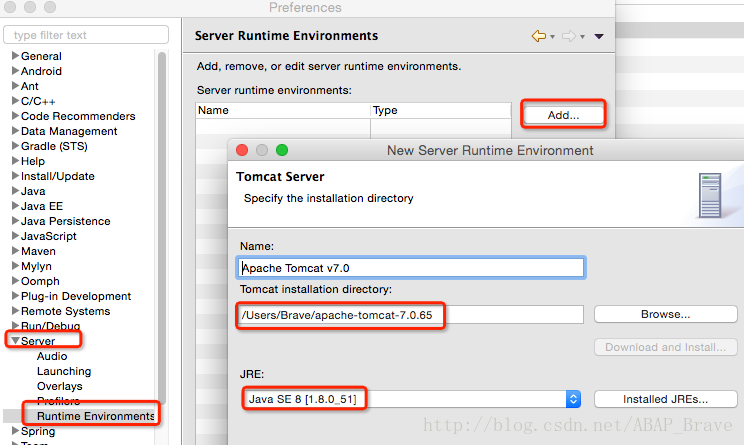Close the New Server Runtime Environment dialog
This screenshot has width=744, height=445.
242,150
